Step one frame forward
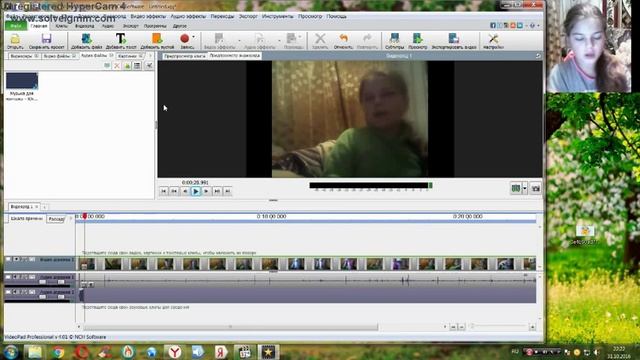Image resolution: width=640 pixels, height=360 pixels. (207, 191)
